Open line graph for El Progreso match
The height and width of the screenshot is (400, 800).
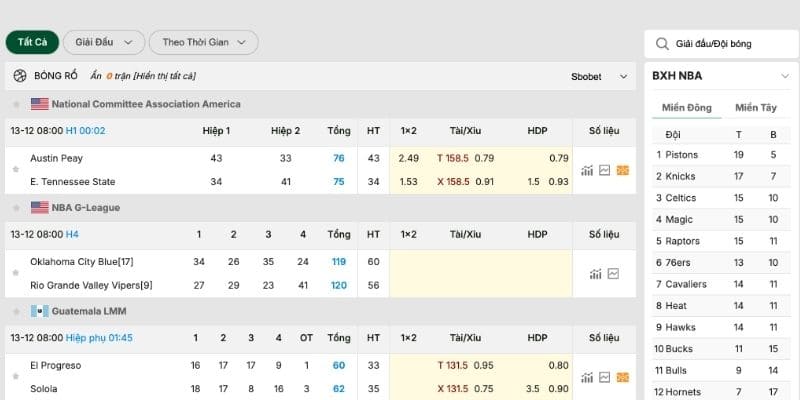(604, 377)
